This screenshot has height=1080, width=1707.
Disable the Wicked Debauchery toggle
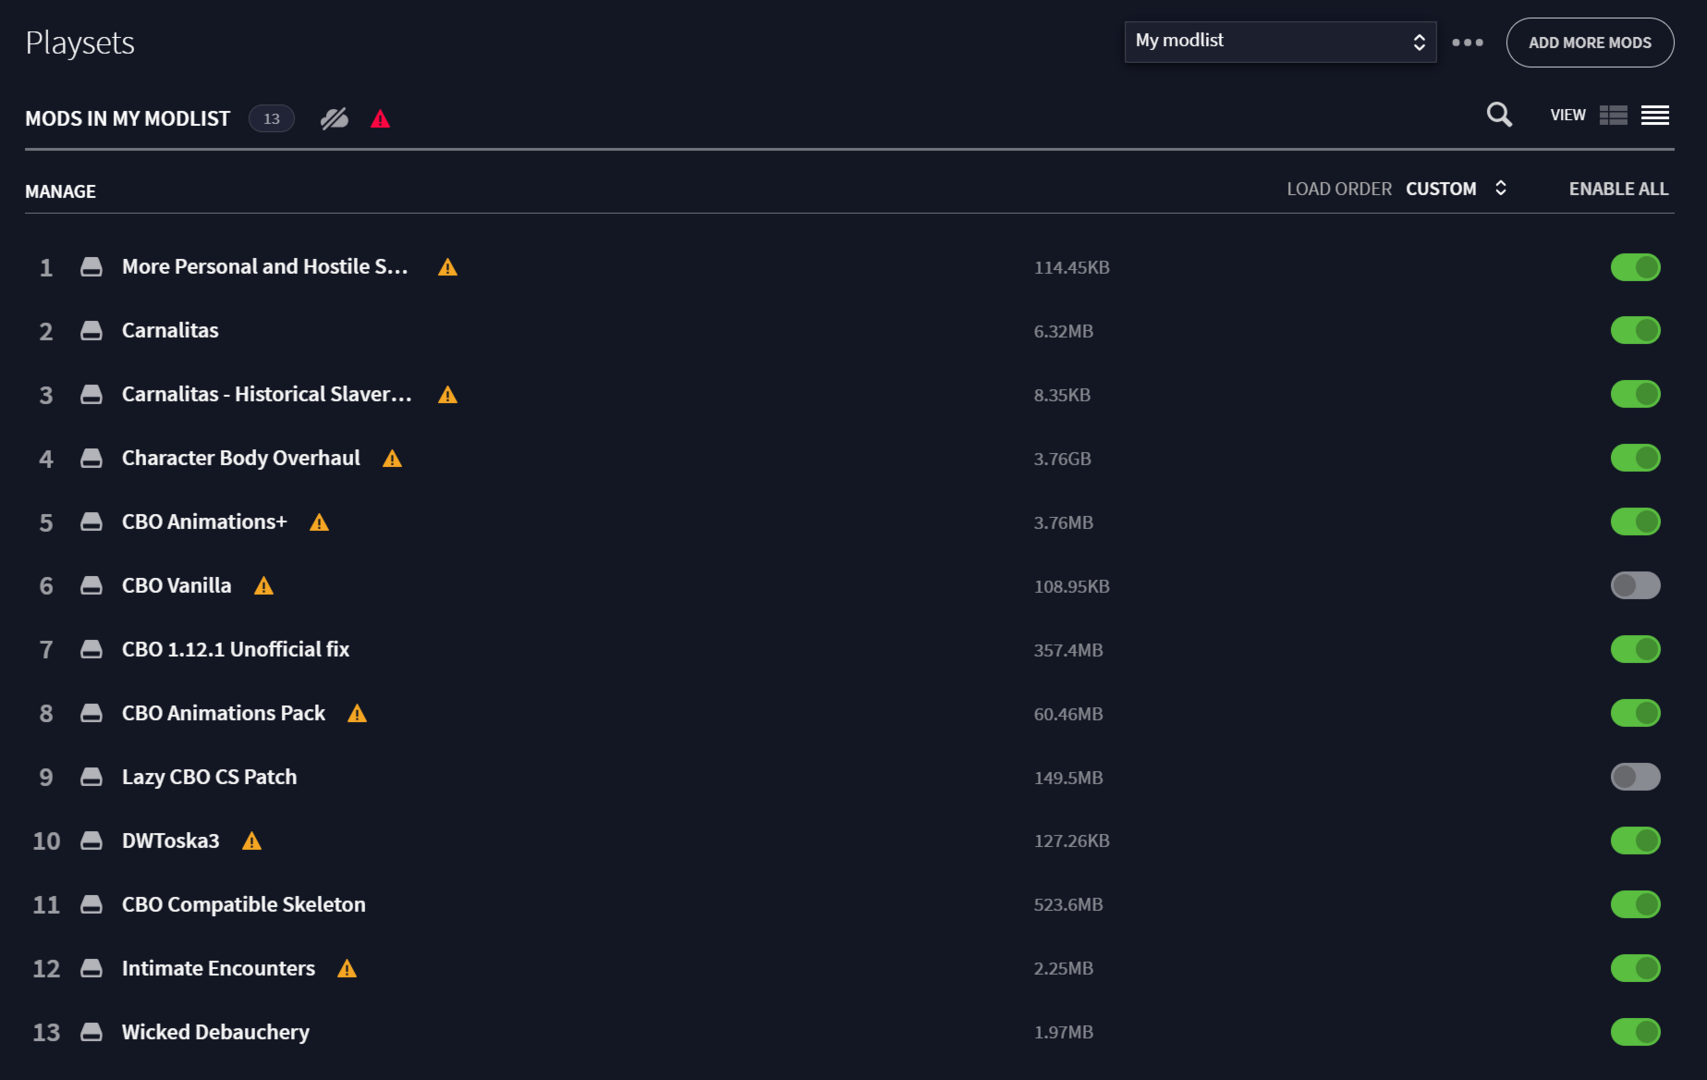pyautogui.click(x=1635, y=1032)
